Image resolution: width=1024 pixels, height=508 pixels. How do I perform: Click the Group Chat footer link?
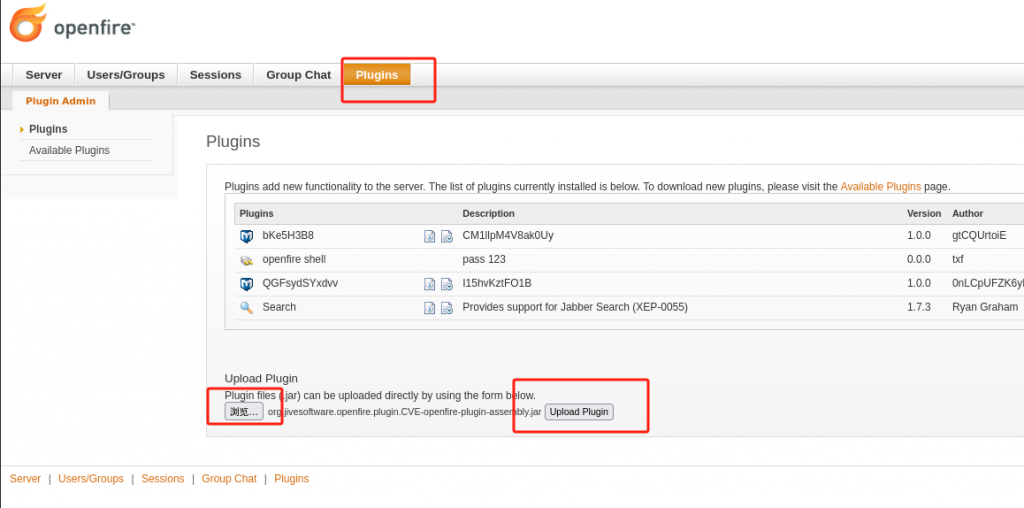229,479
